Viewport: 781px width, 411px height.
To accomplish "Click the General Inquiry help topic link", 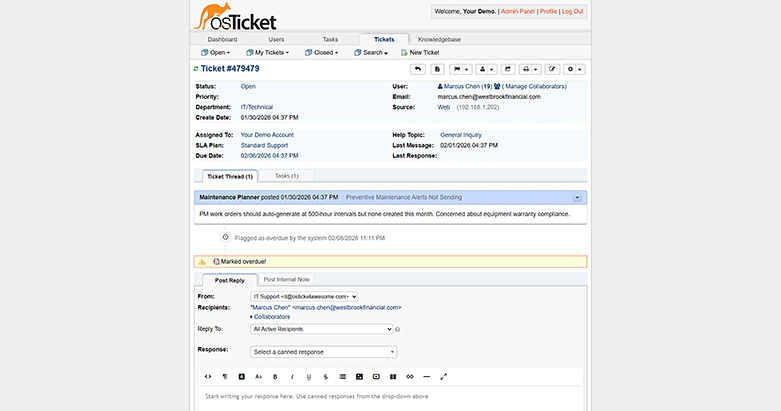I will (x=461, y=135).
